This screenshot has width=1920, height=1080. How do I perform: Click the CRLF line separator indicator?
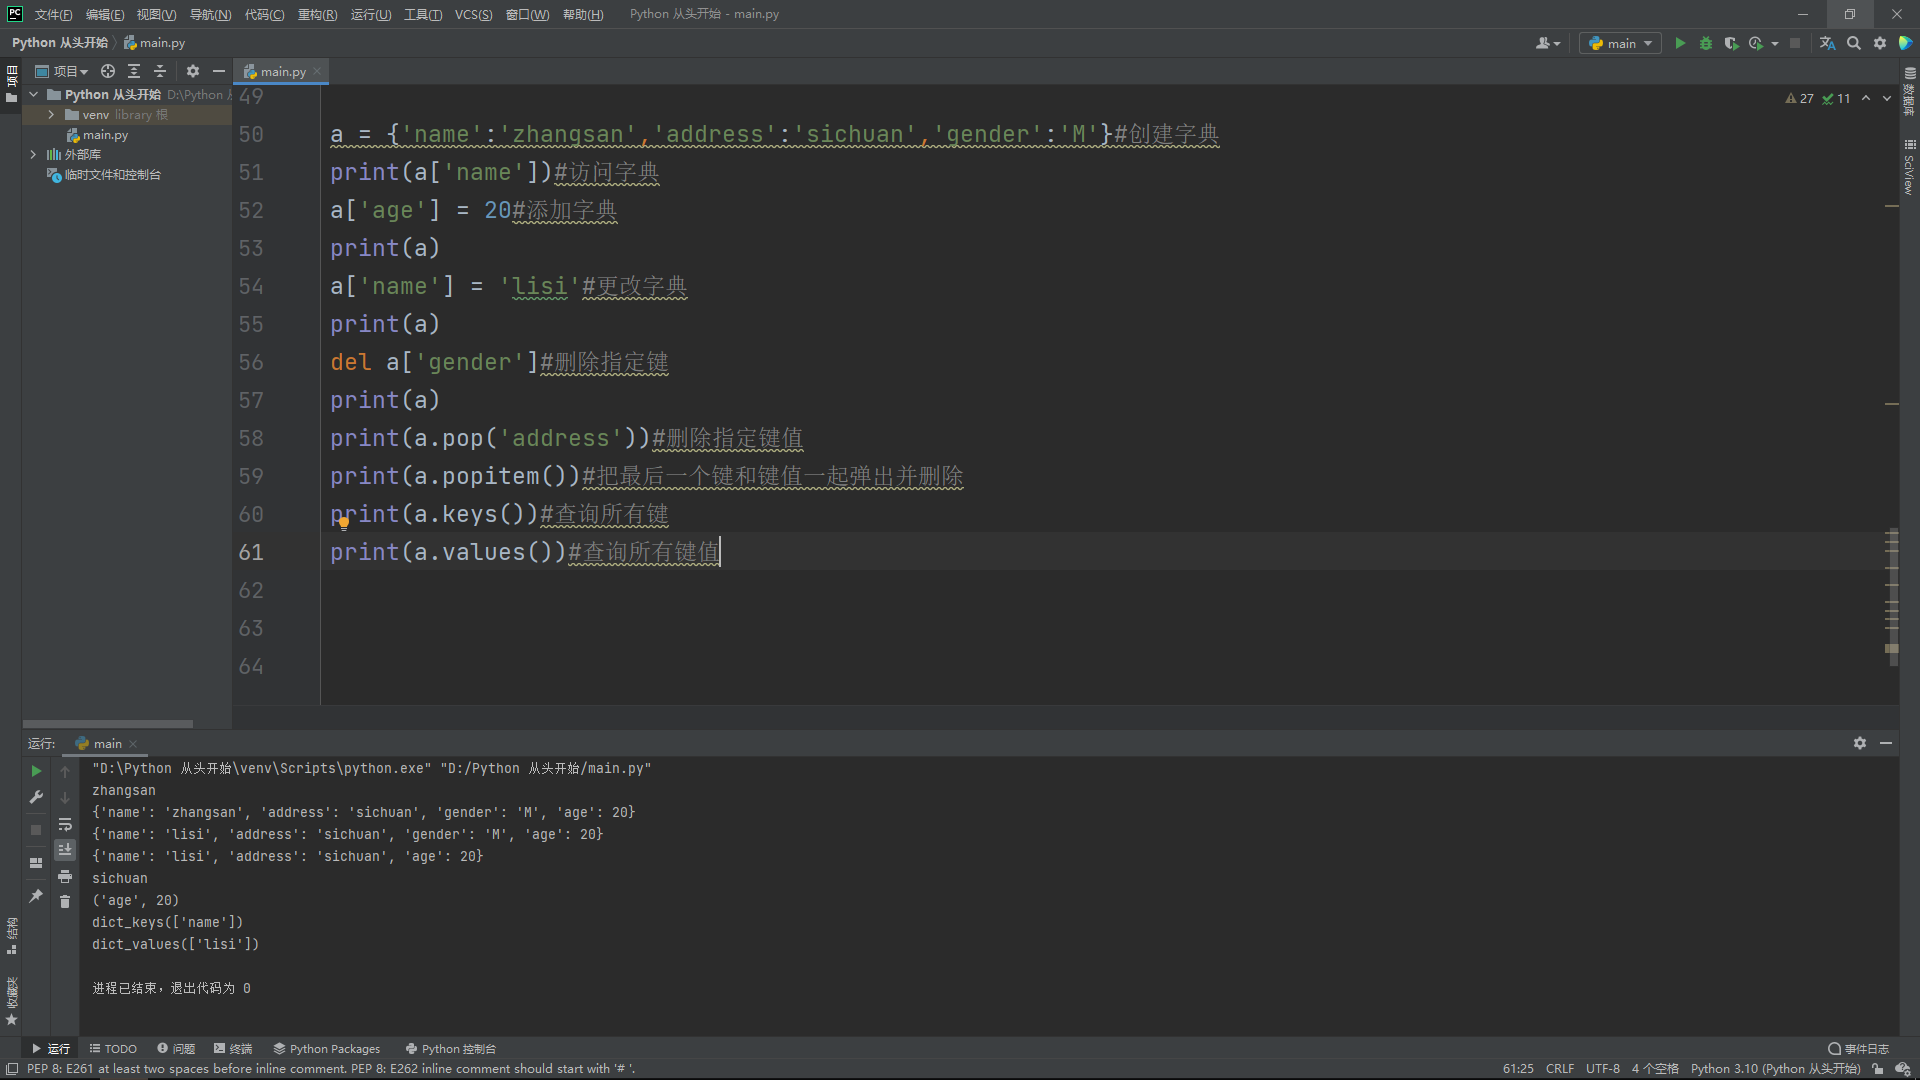[x=1559, y=1068]
